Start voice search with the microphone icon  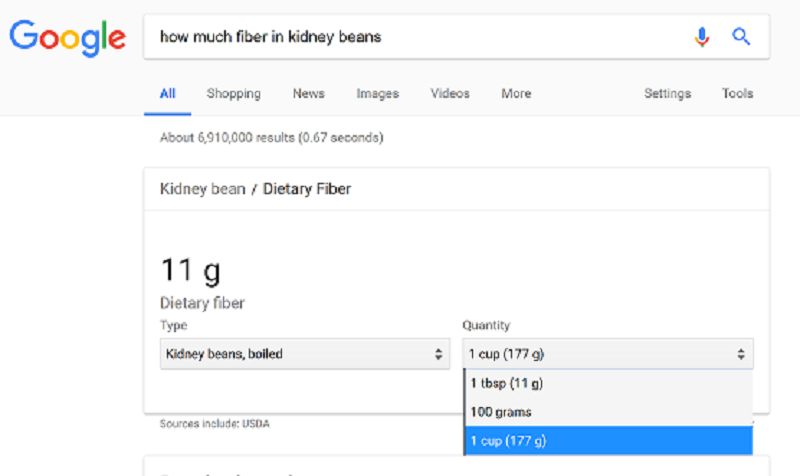coord(702,37)
